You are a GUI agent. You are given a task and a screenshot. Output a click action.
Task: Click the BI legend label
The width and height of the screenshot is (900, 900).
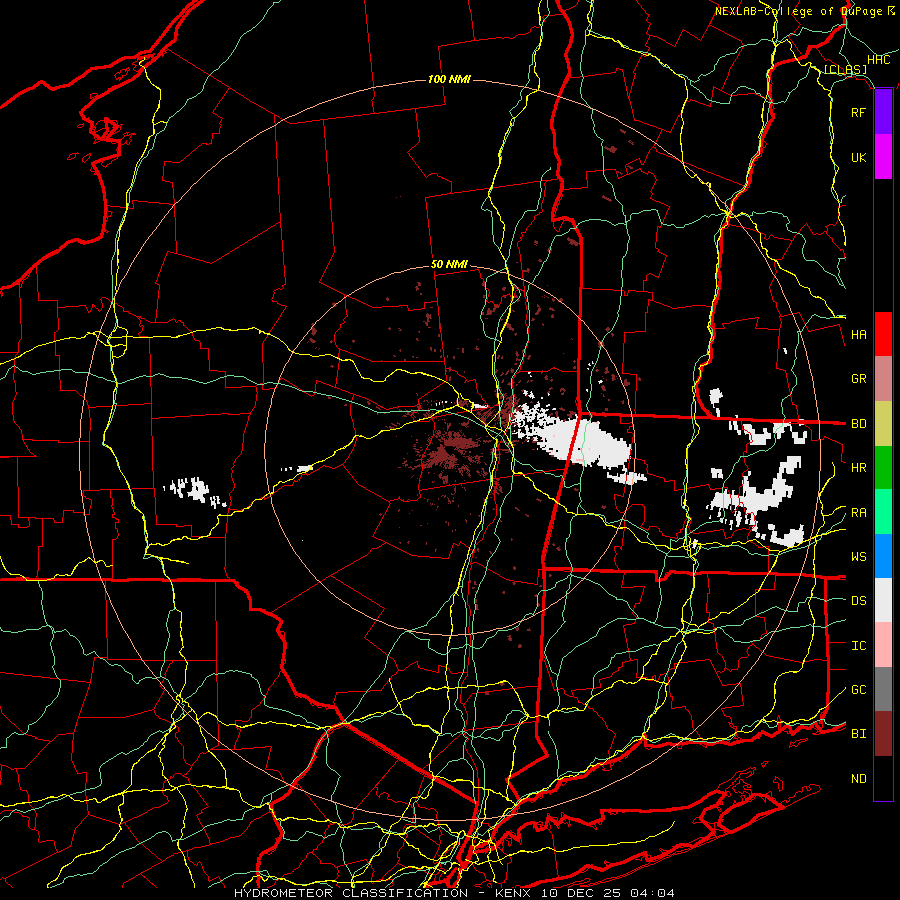(x=859, y=734)
